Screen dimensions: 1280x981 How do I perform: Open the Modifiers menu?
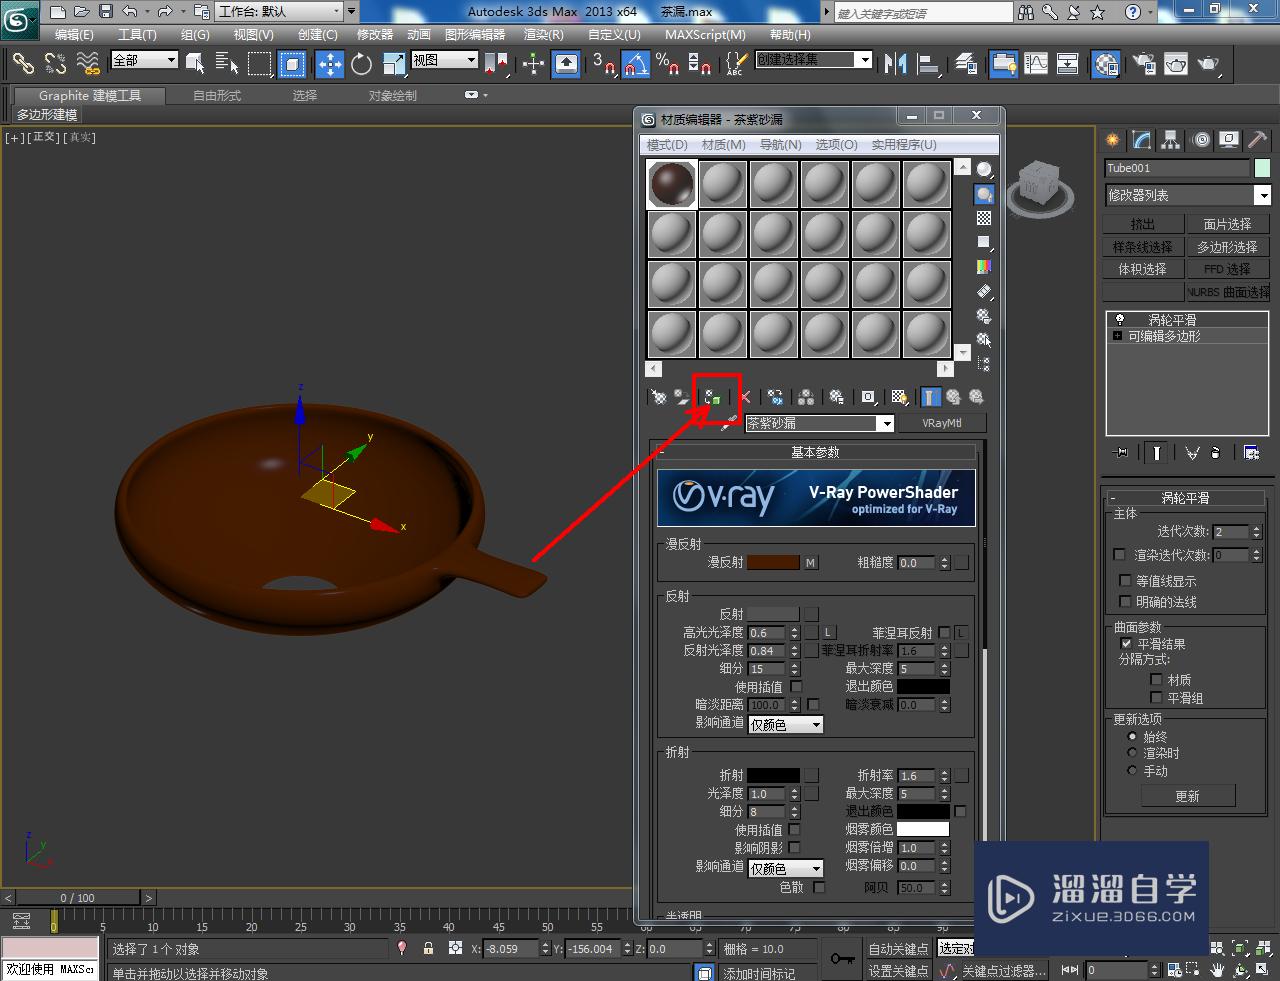coord(375,34)
